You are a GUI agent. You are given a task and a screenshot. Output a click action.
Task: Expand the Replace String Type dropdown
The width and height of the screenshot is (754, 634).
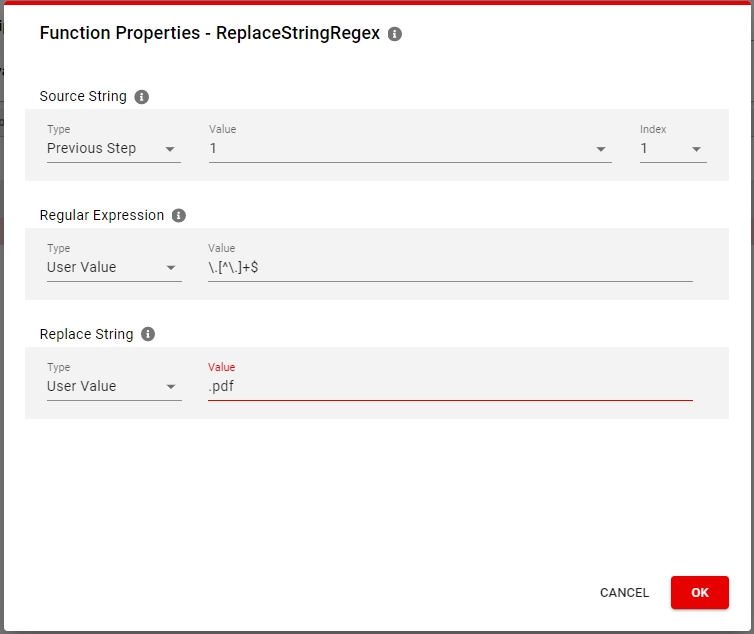pyautogui.click(x=113, y=387)
